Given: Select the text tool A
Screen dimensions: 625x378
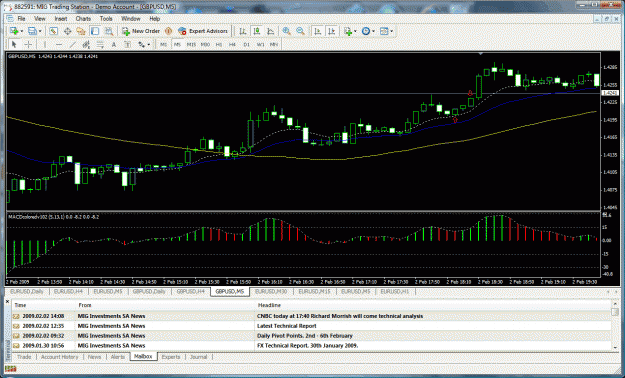Looking at the screenshot, I should [114, 44].
